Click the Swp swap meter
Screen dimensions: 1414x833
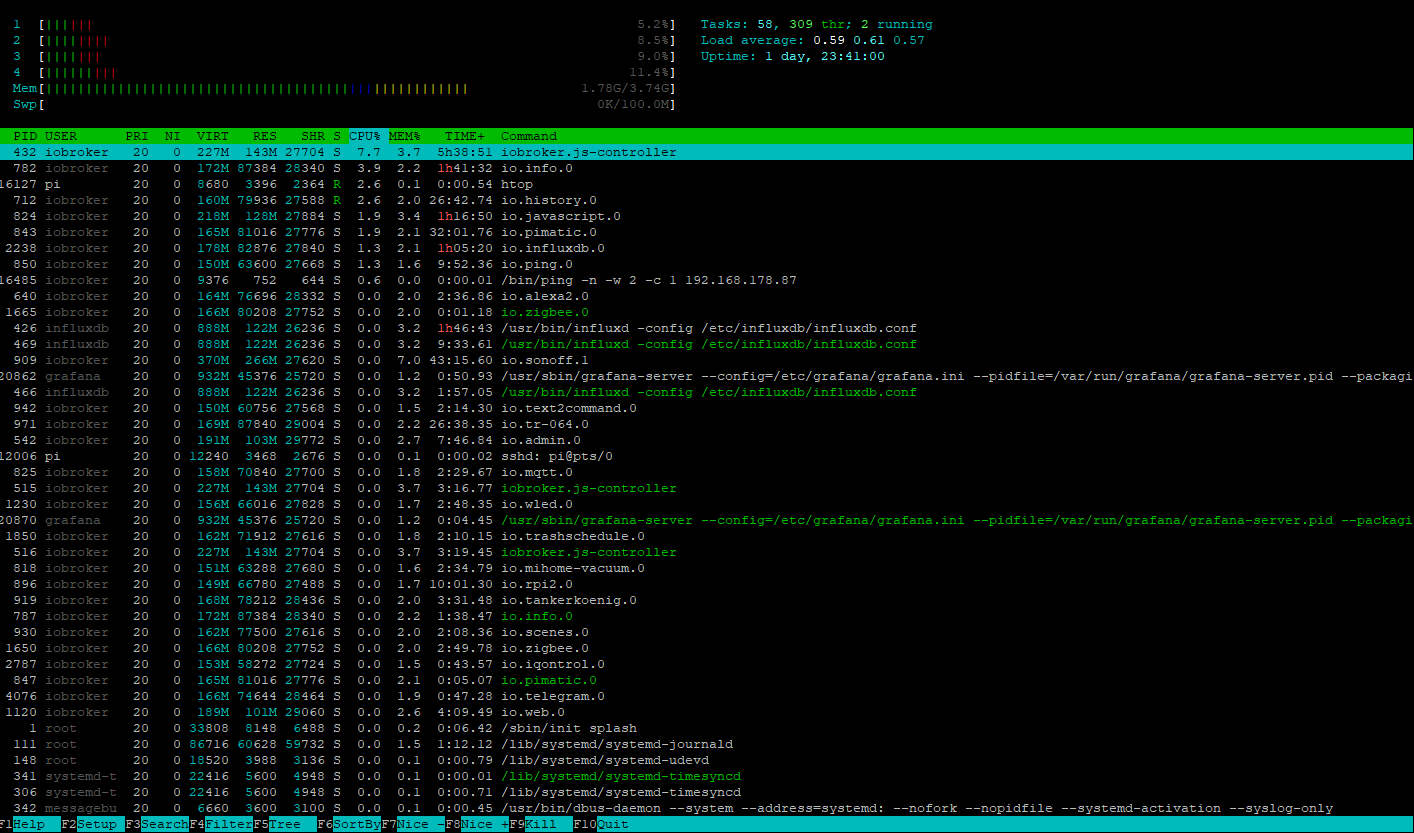(345, 104)
